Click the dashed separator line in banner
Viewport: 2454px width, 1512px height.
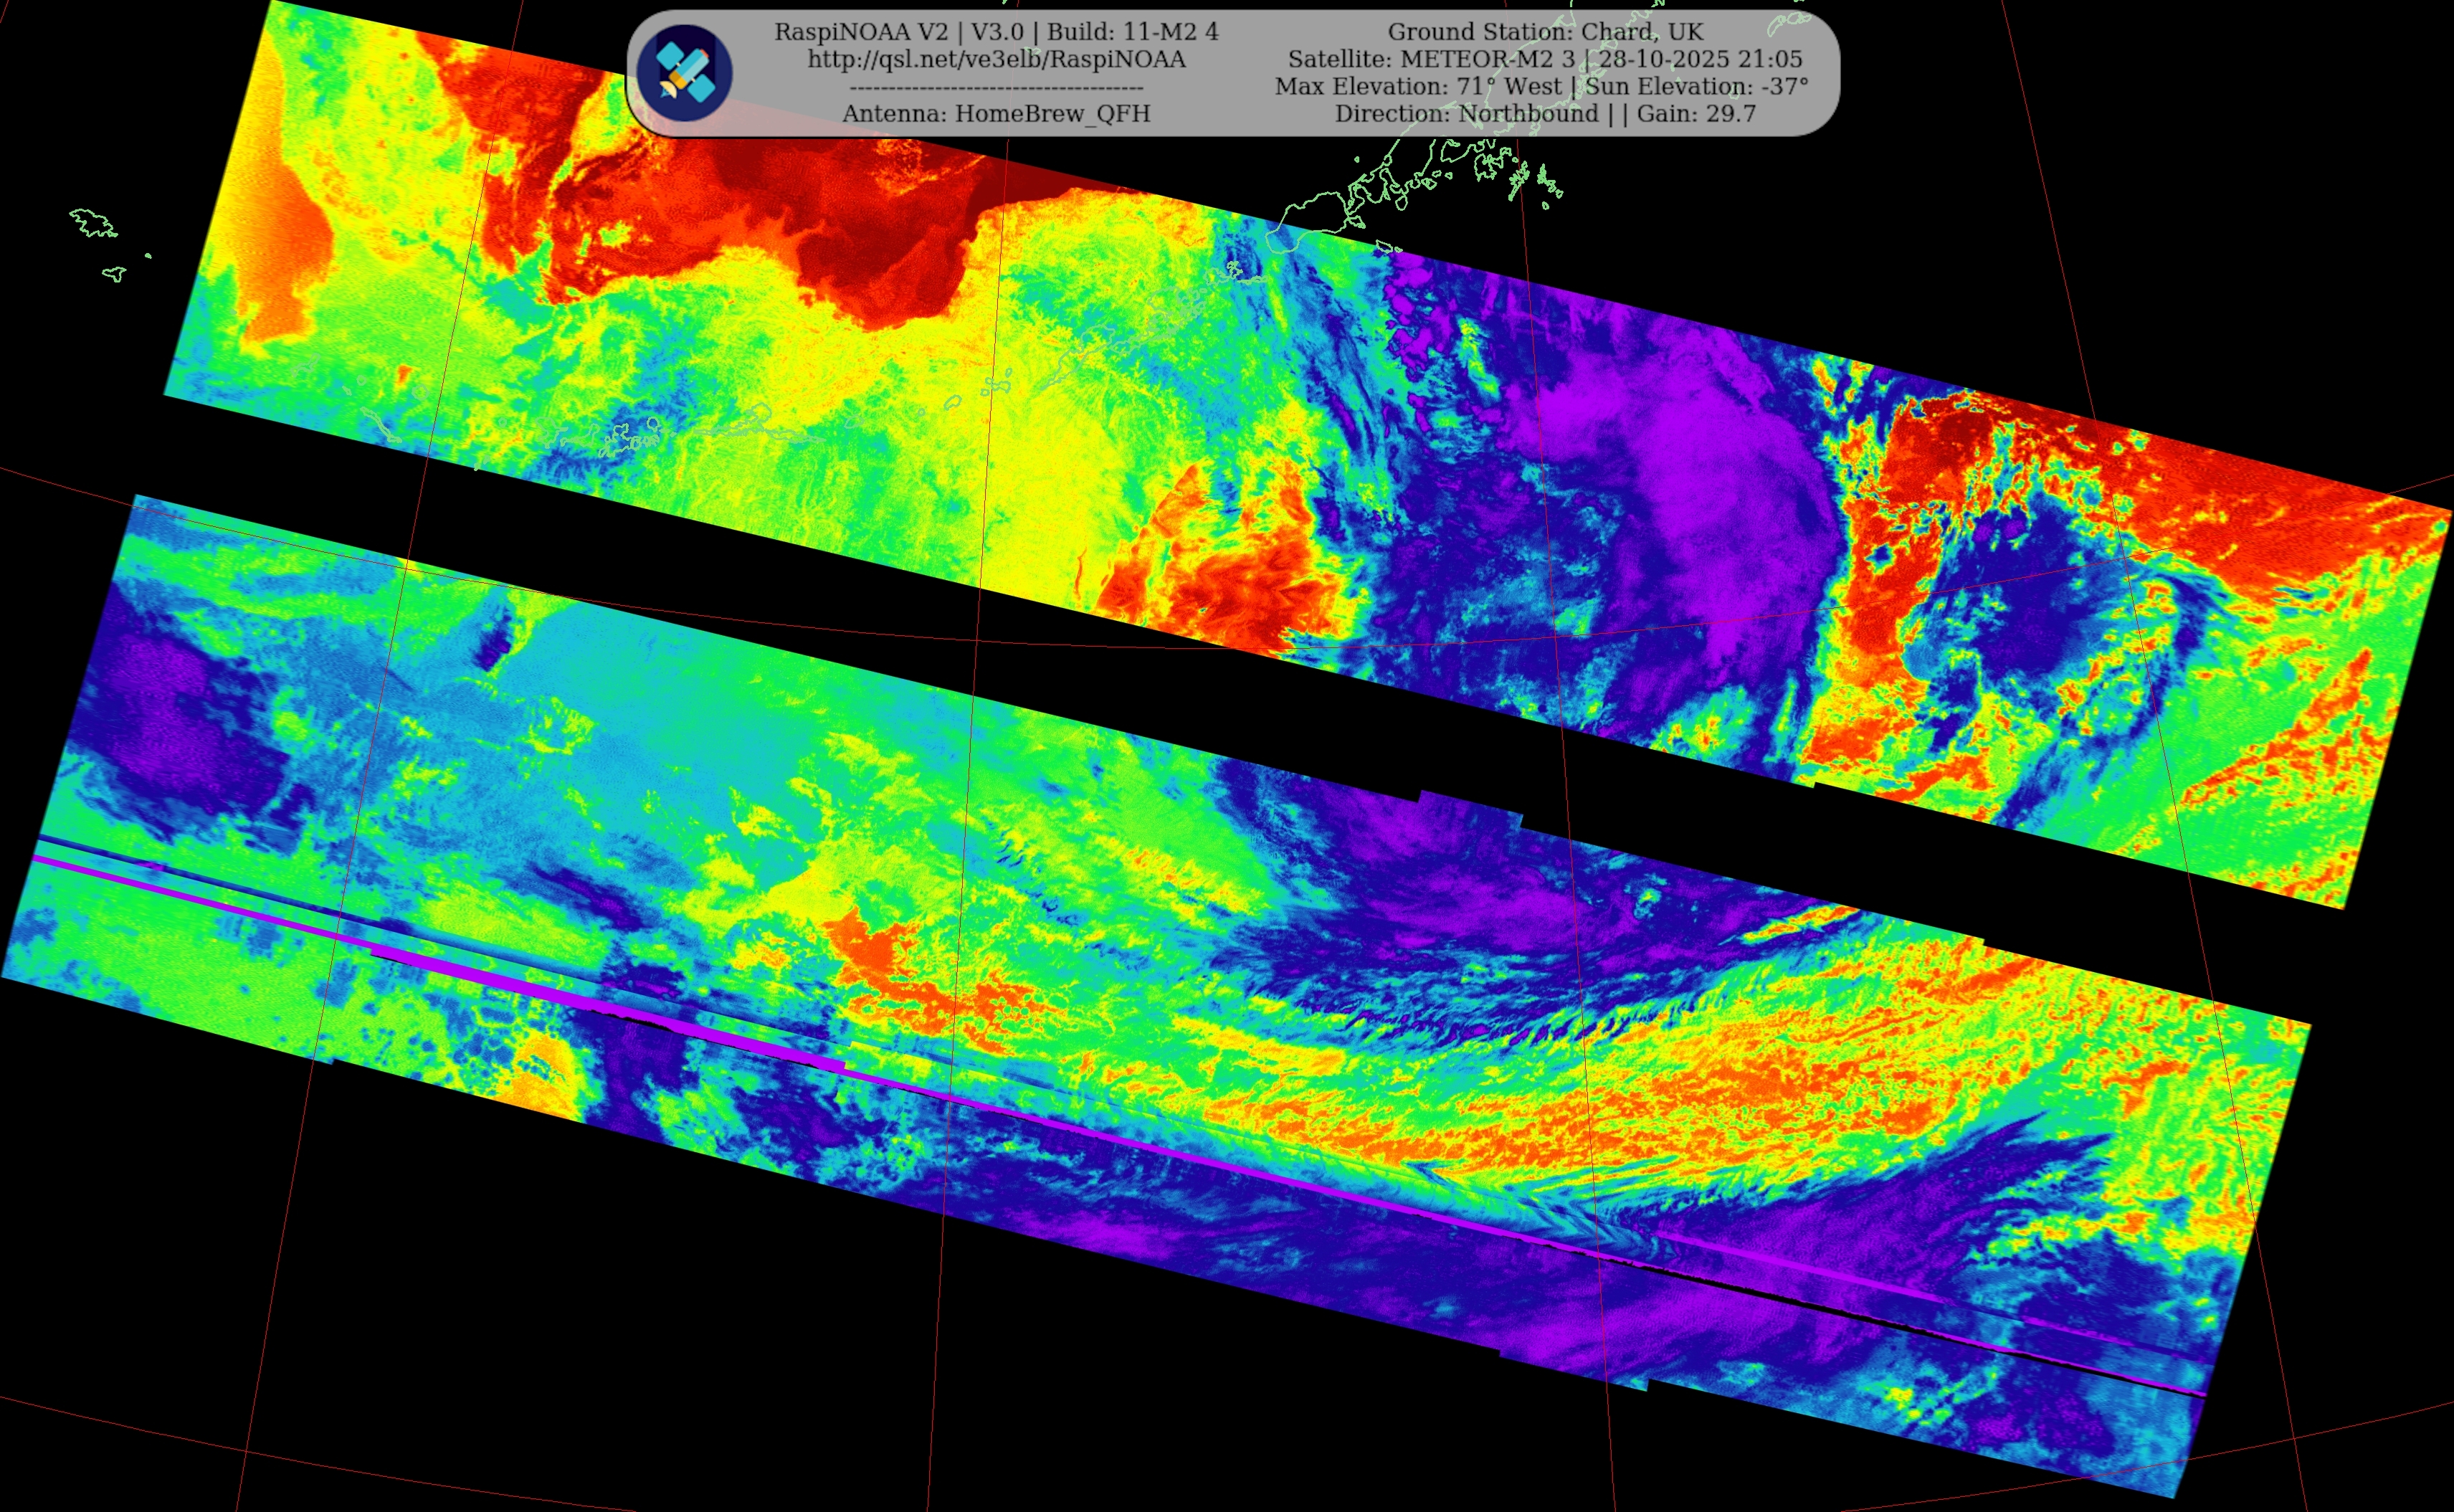996,88
